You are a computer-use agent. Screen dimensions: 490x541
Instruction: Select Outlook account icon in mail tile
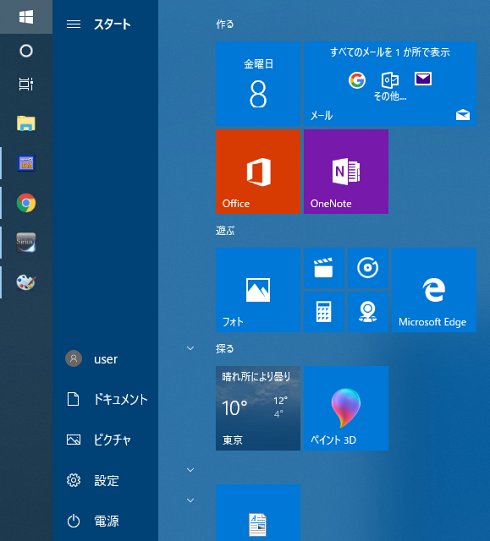click(x=390, y=80)
